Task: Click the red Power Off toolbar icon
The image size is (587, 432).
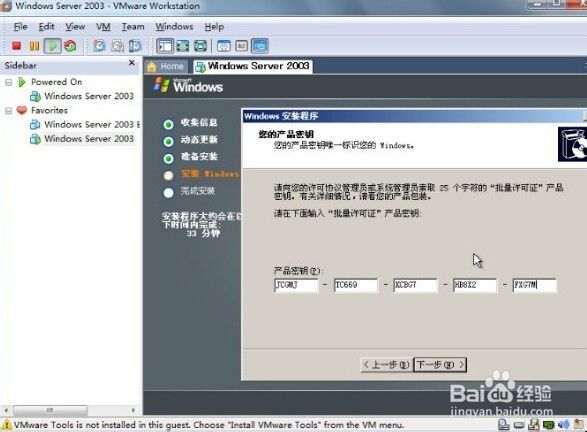Action: coord(16,46)
